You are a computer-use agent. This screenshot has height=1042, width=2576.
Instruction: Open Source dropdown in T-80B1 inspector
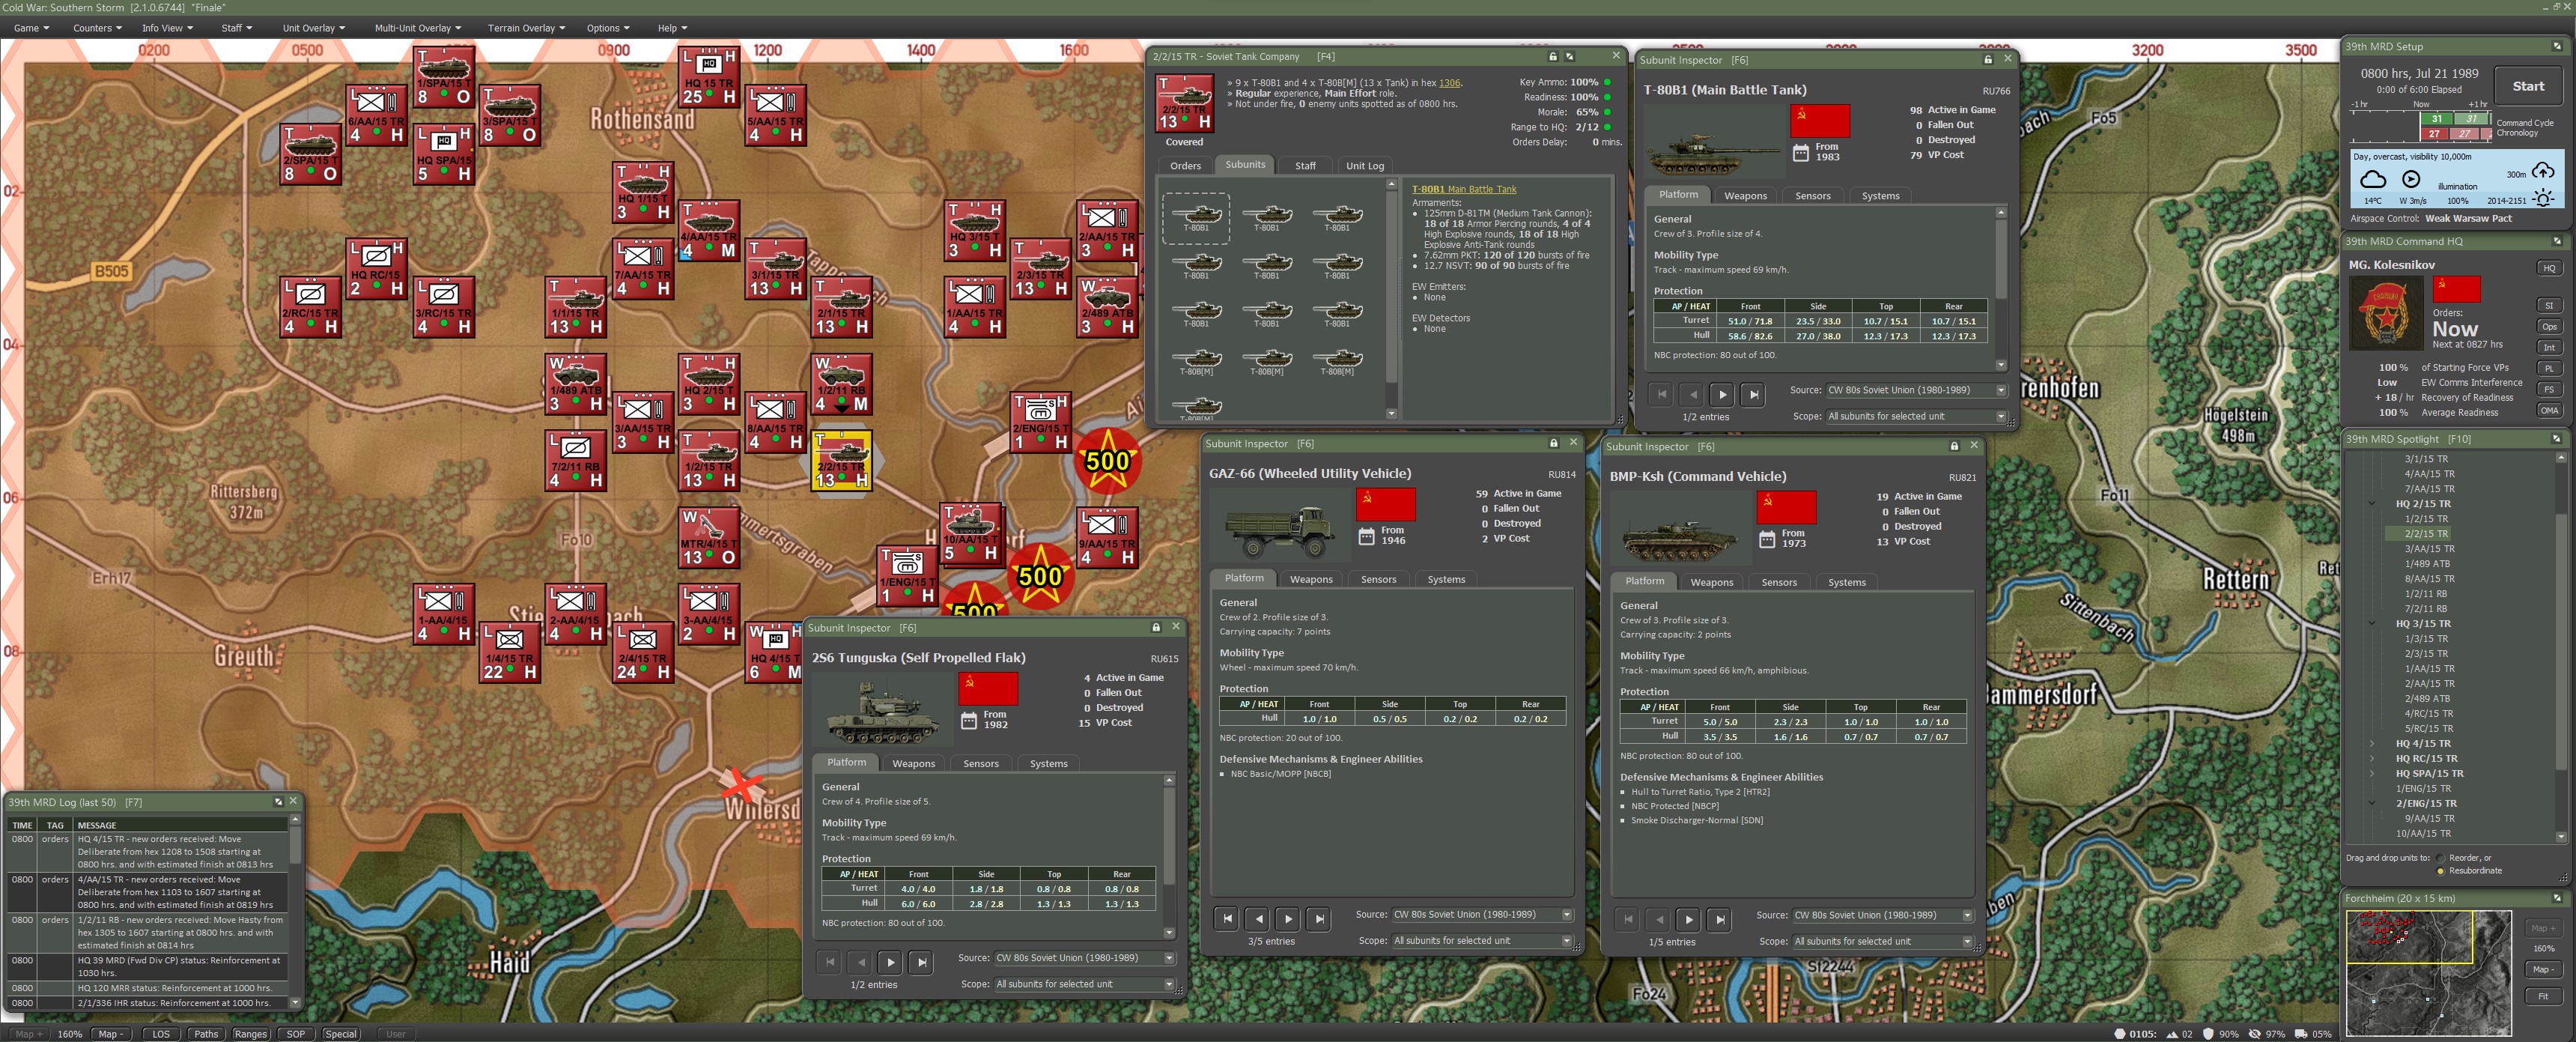[x=1917, y=390]
